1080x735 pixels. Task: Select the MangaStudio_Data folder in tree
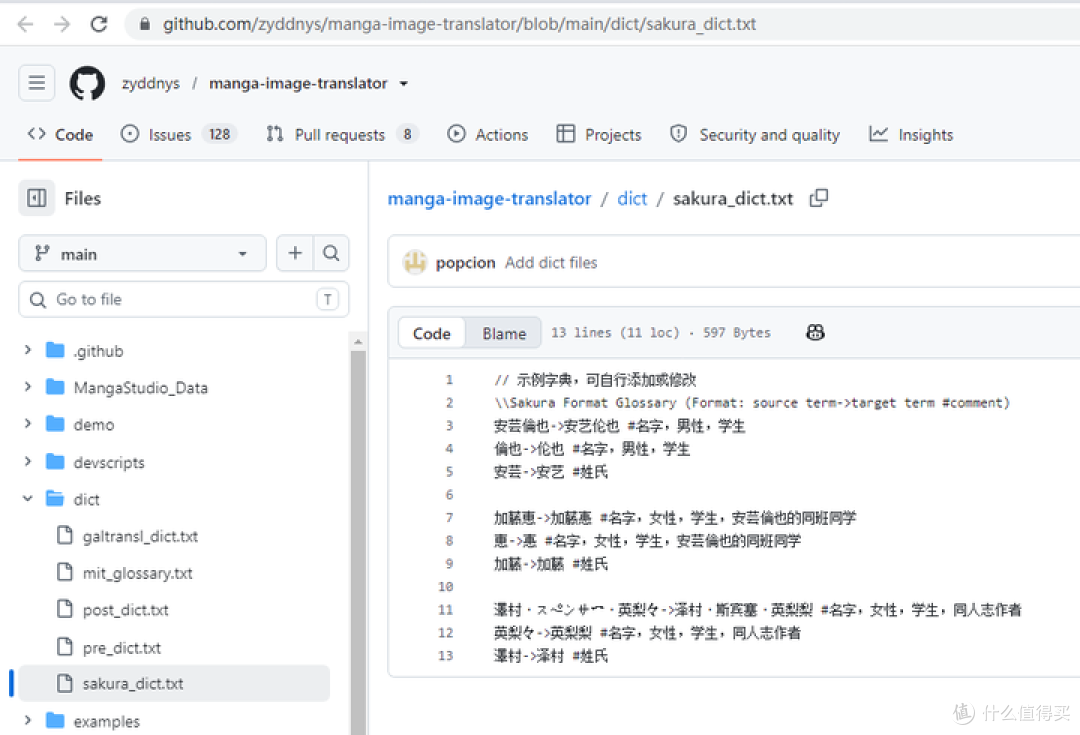[141, 388]
